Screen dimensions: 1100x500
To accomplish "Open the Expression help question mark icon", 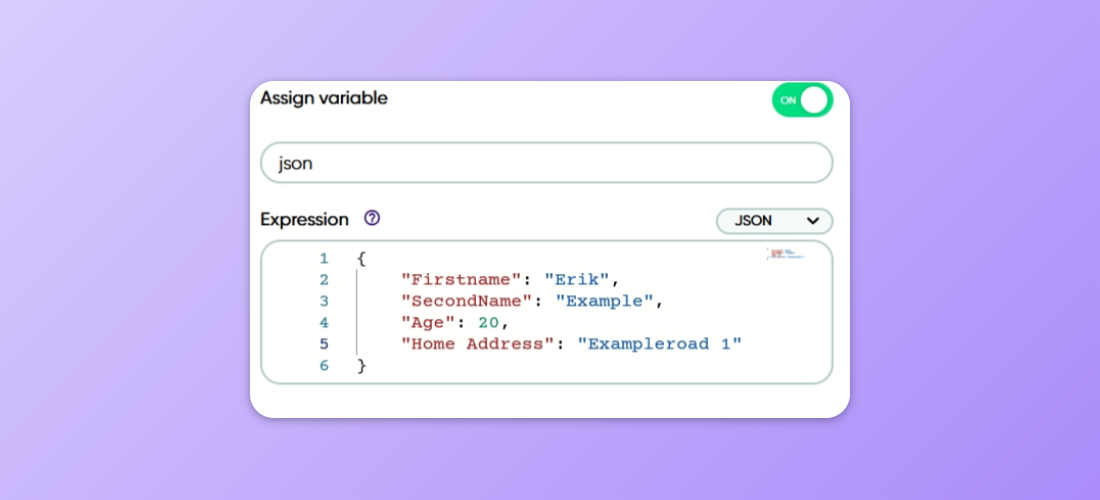I will pyautogui.click(x=372, y=218).
